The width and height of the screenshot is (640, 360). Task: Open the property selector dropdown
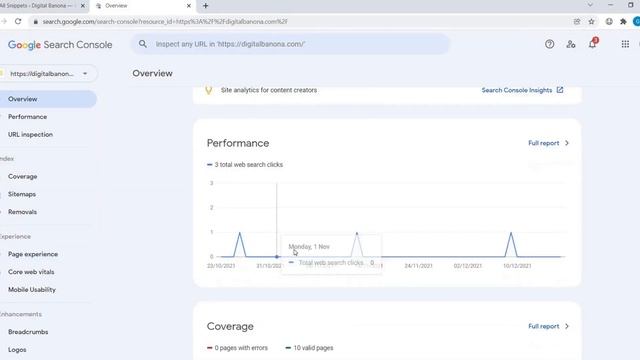48,73
